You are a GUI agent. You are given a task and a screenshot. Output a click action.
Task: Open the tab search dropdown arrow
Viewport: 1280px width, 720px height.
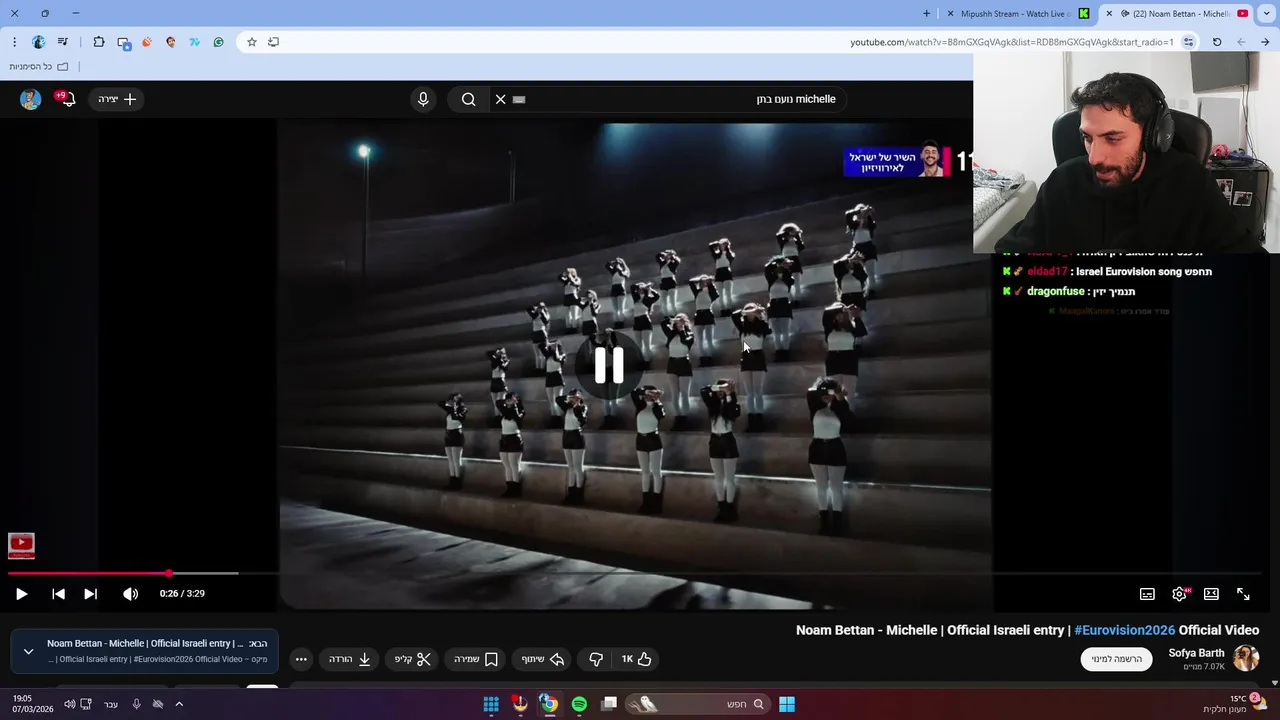pos(1266,14)
